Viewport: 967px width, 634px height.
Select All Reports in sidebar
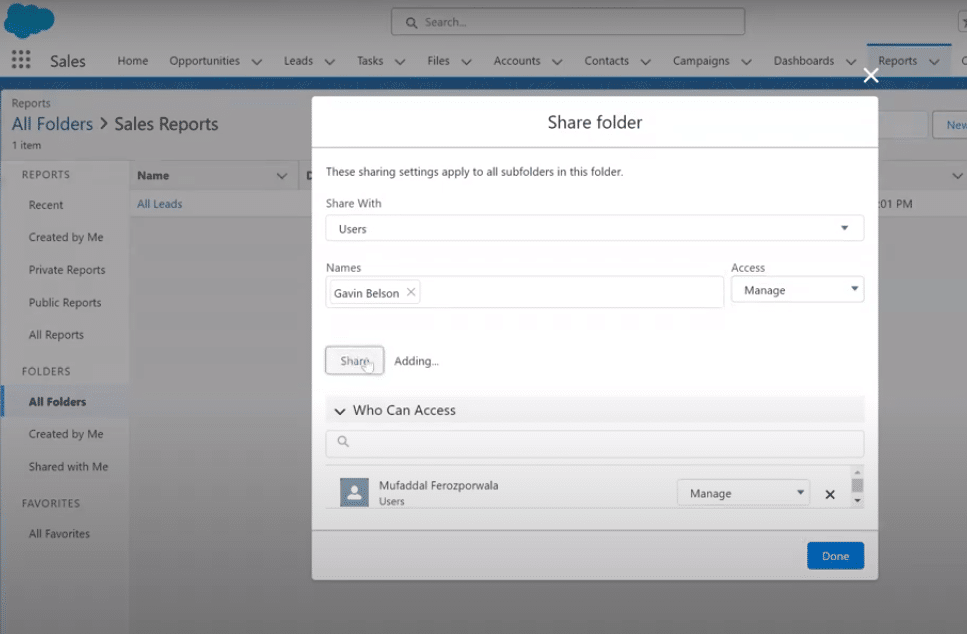pos(56,335)
